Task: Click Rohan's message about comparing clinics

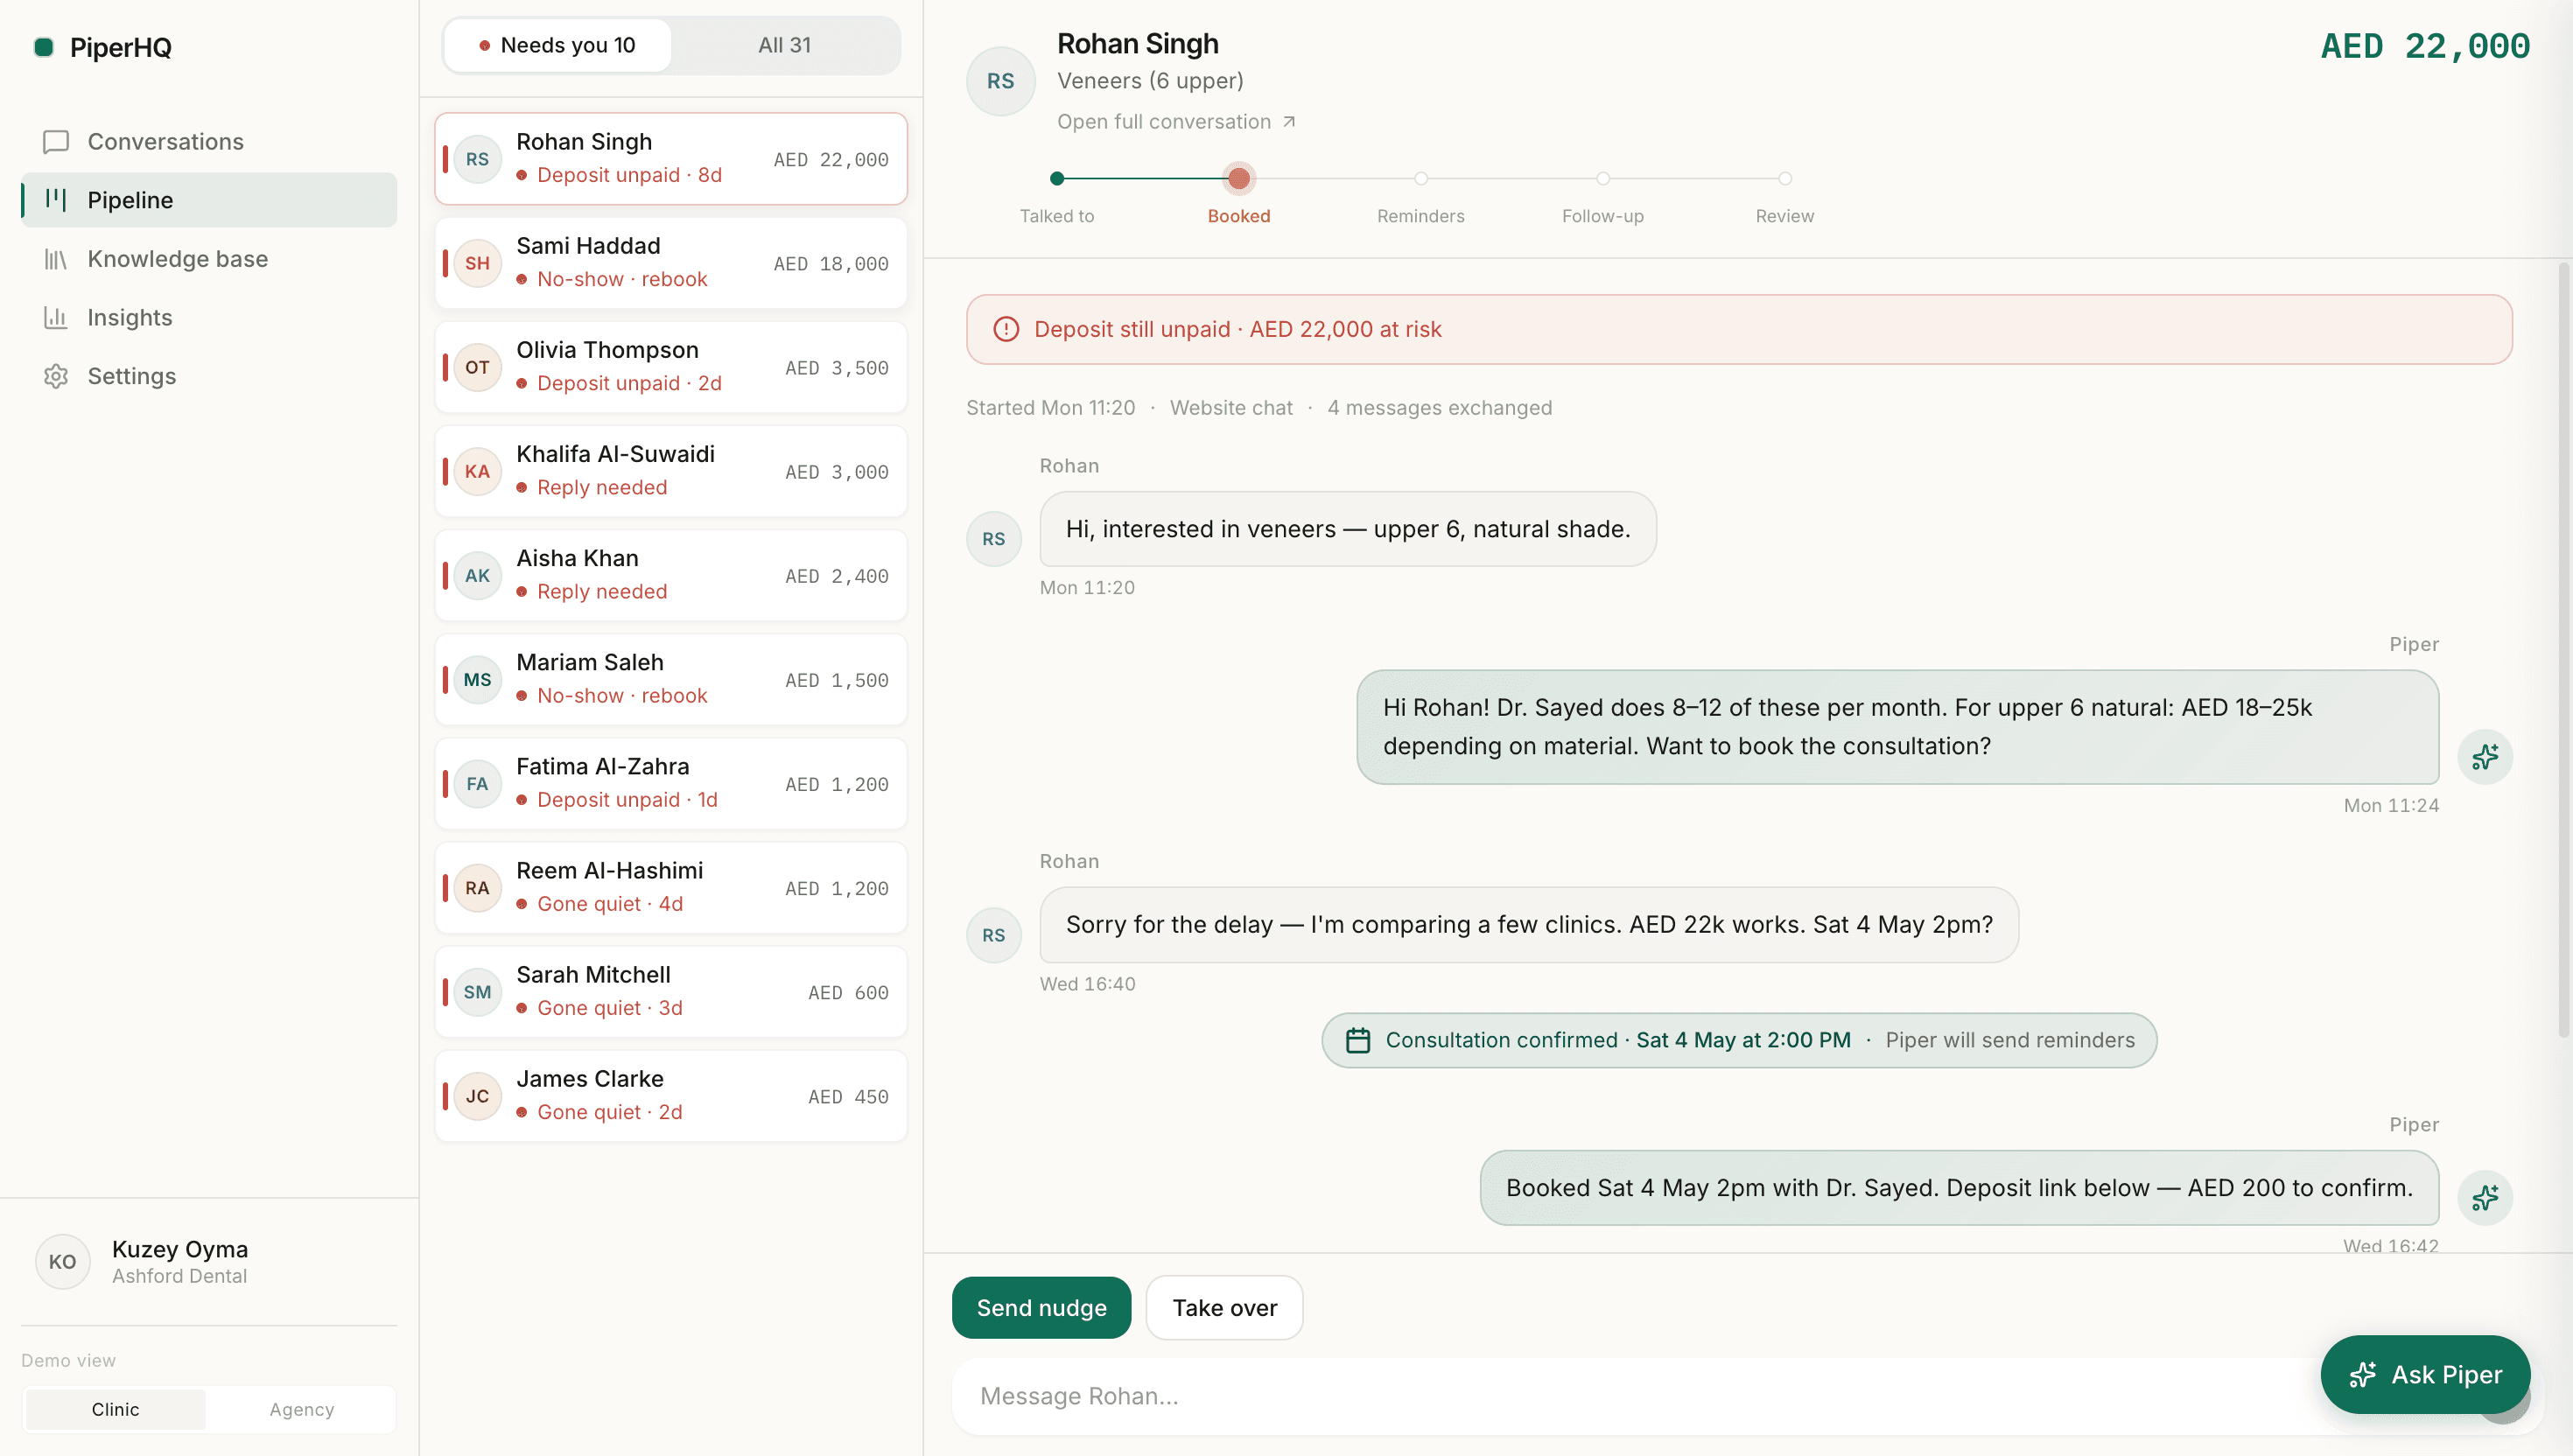Action: coord(1529,924)
